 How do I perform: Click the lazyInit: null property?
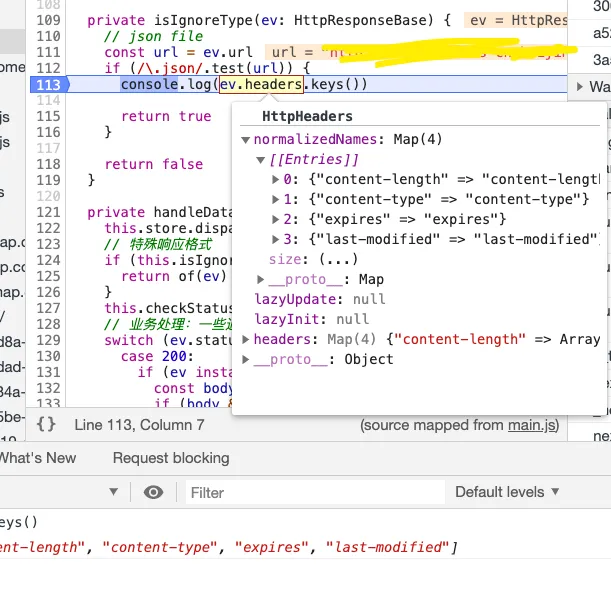311,319
